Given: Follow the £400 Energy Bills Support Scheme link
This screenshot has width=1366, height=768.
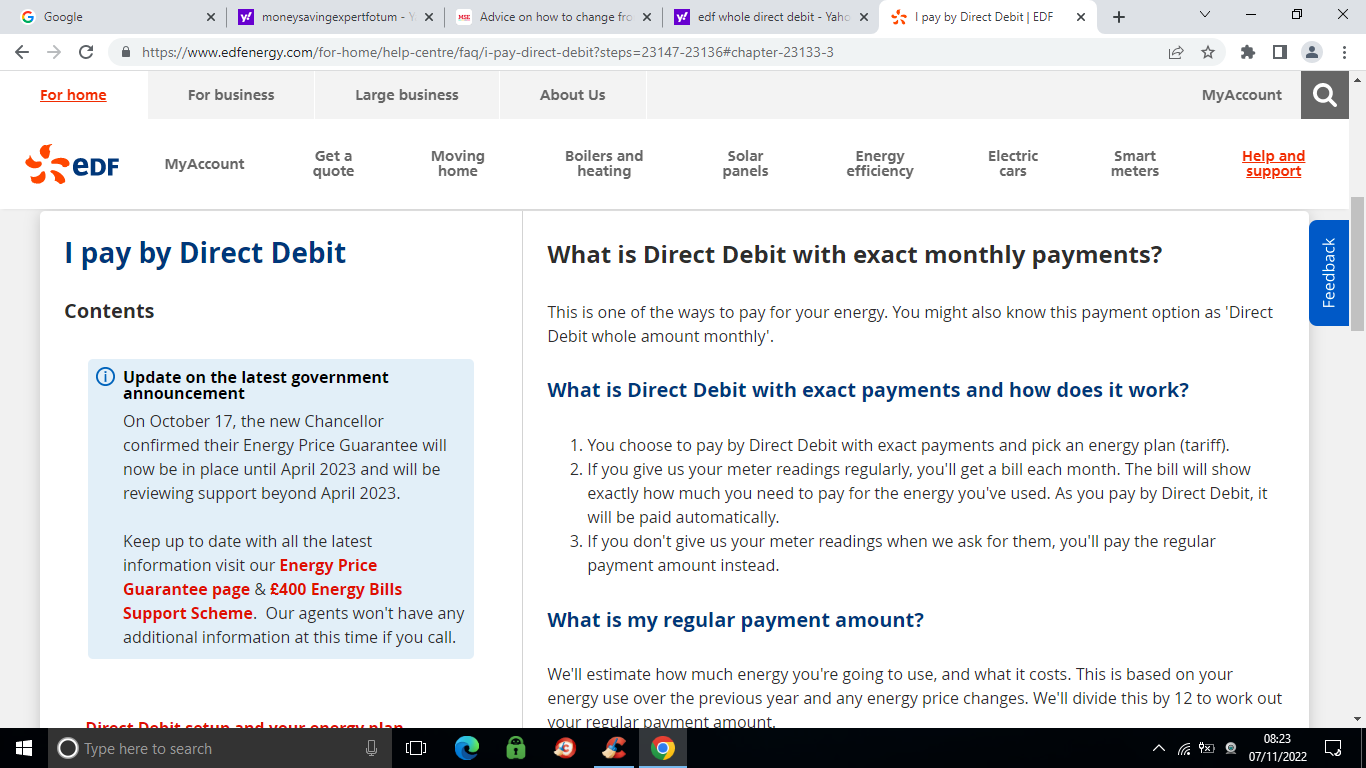Looking at the screenshot, I should click(x=262, y=601).
